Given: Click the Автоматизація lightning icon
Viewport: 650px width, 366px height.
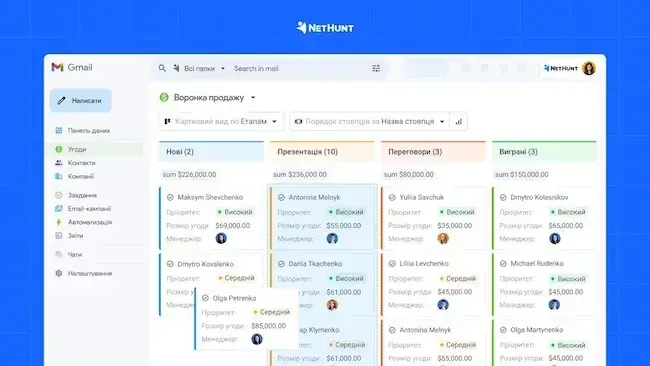Looking at the screenshot, I should click(x=59, y=222).
